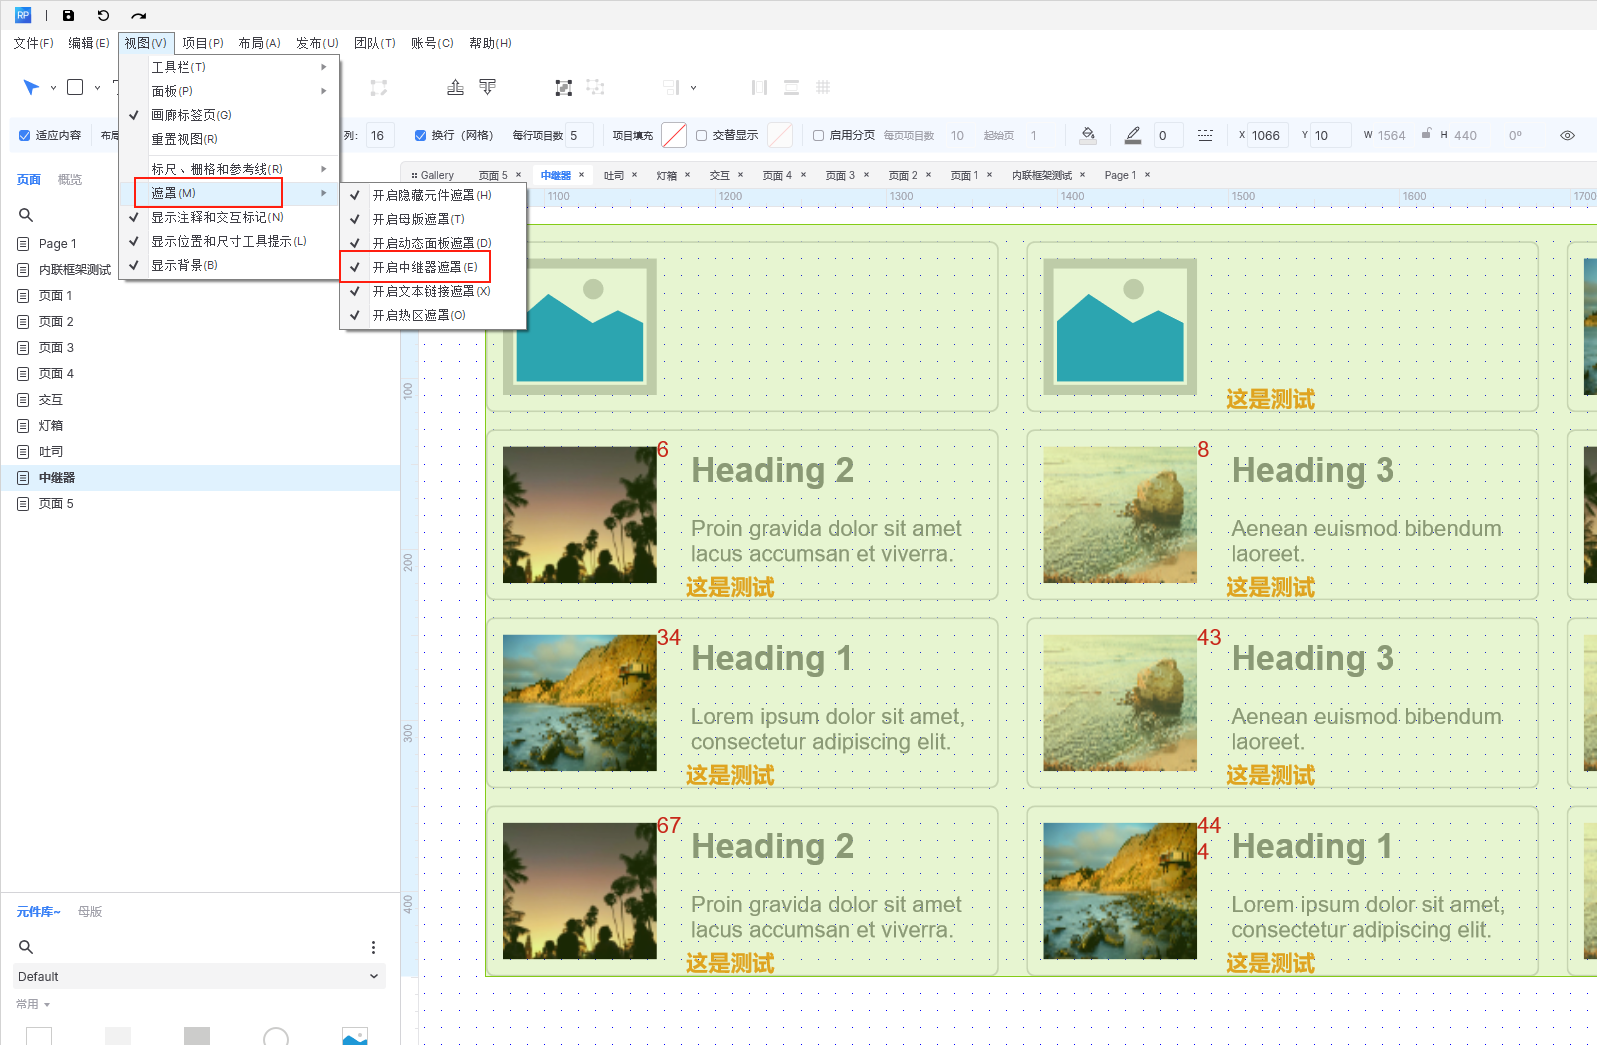Open the 交互 page in the page list
The image size is (1597, 1045).
pos(50,400)
